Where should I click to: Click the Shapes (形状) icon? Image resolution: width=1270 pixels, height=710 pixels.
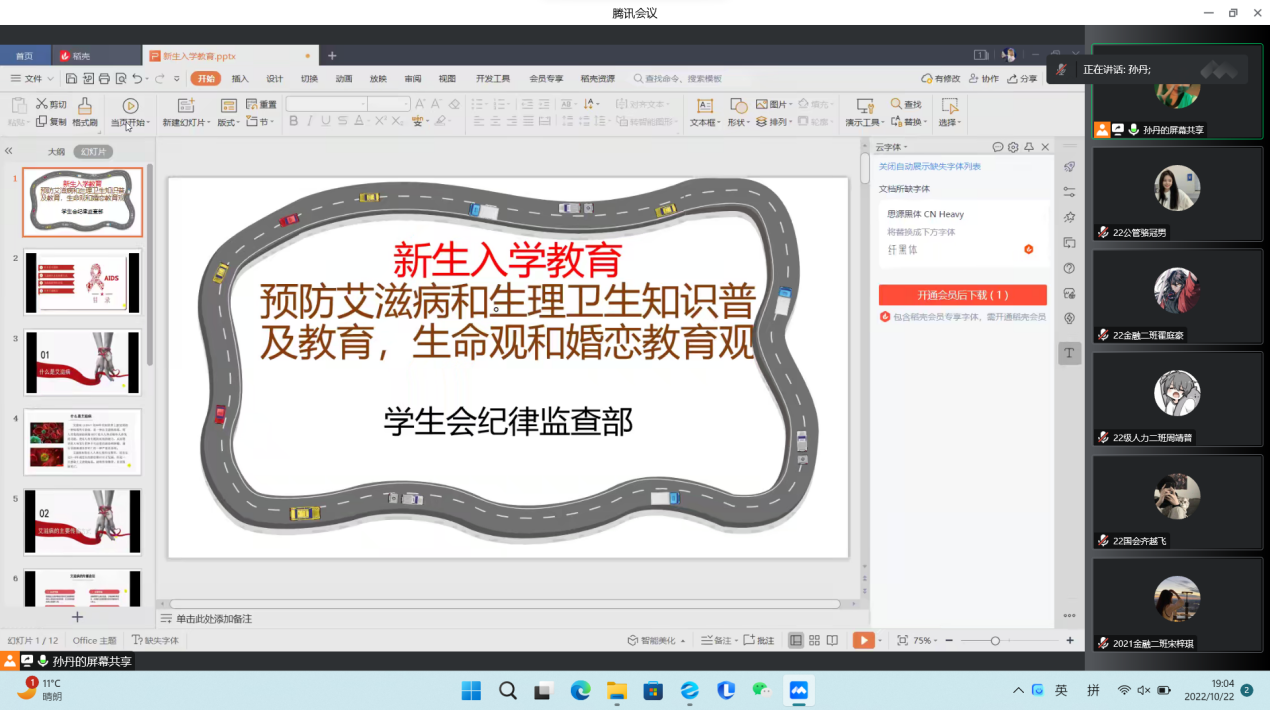[738, 106]
